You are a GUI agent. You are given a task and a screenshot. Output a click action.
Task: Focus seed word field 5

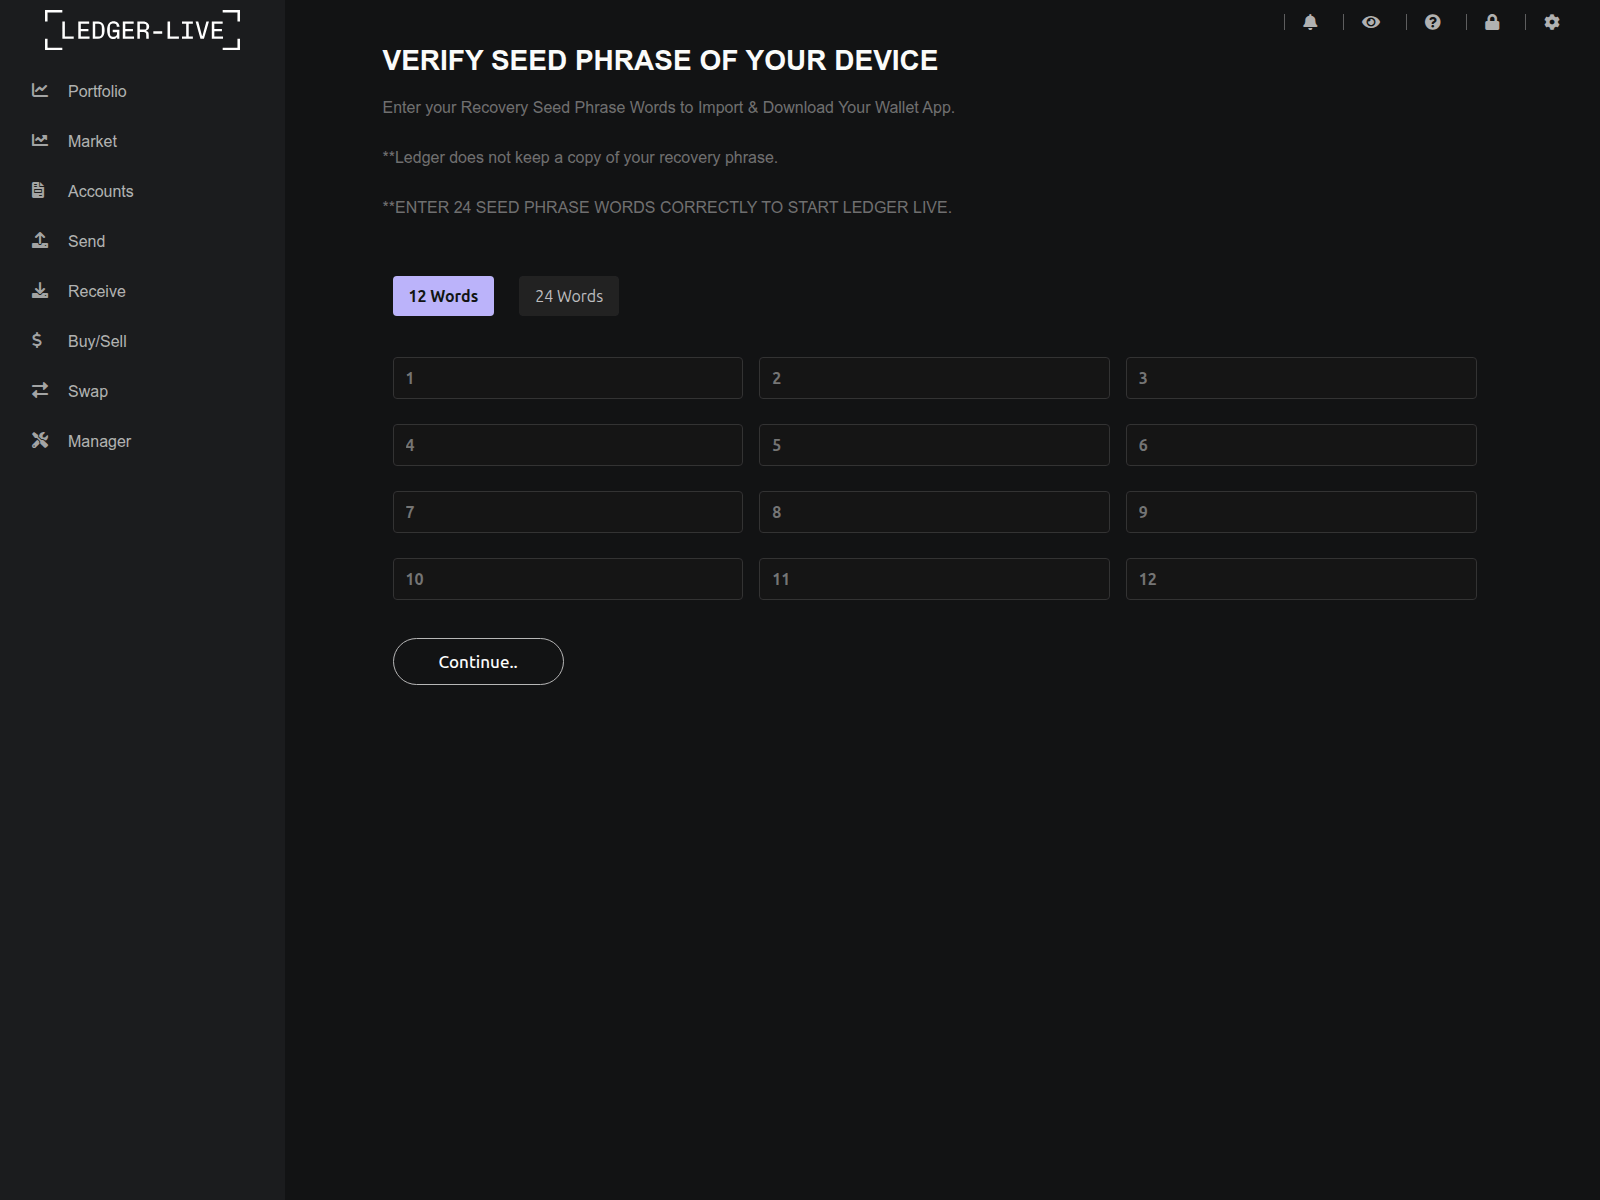(x=934, y=445)
